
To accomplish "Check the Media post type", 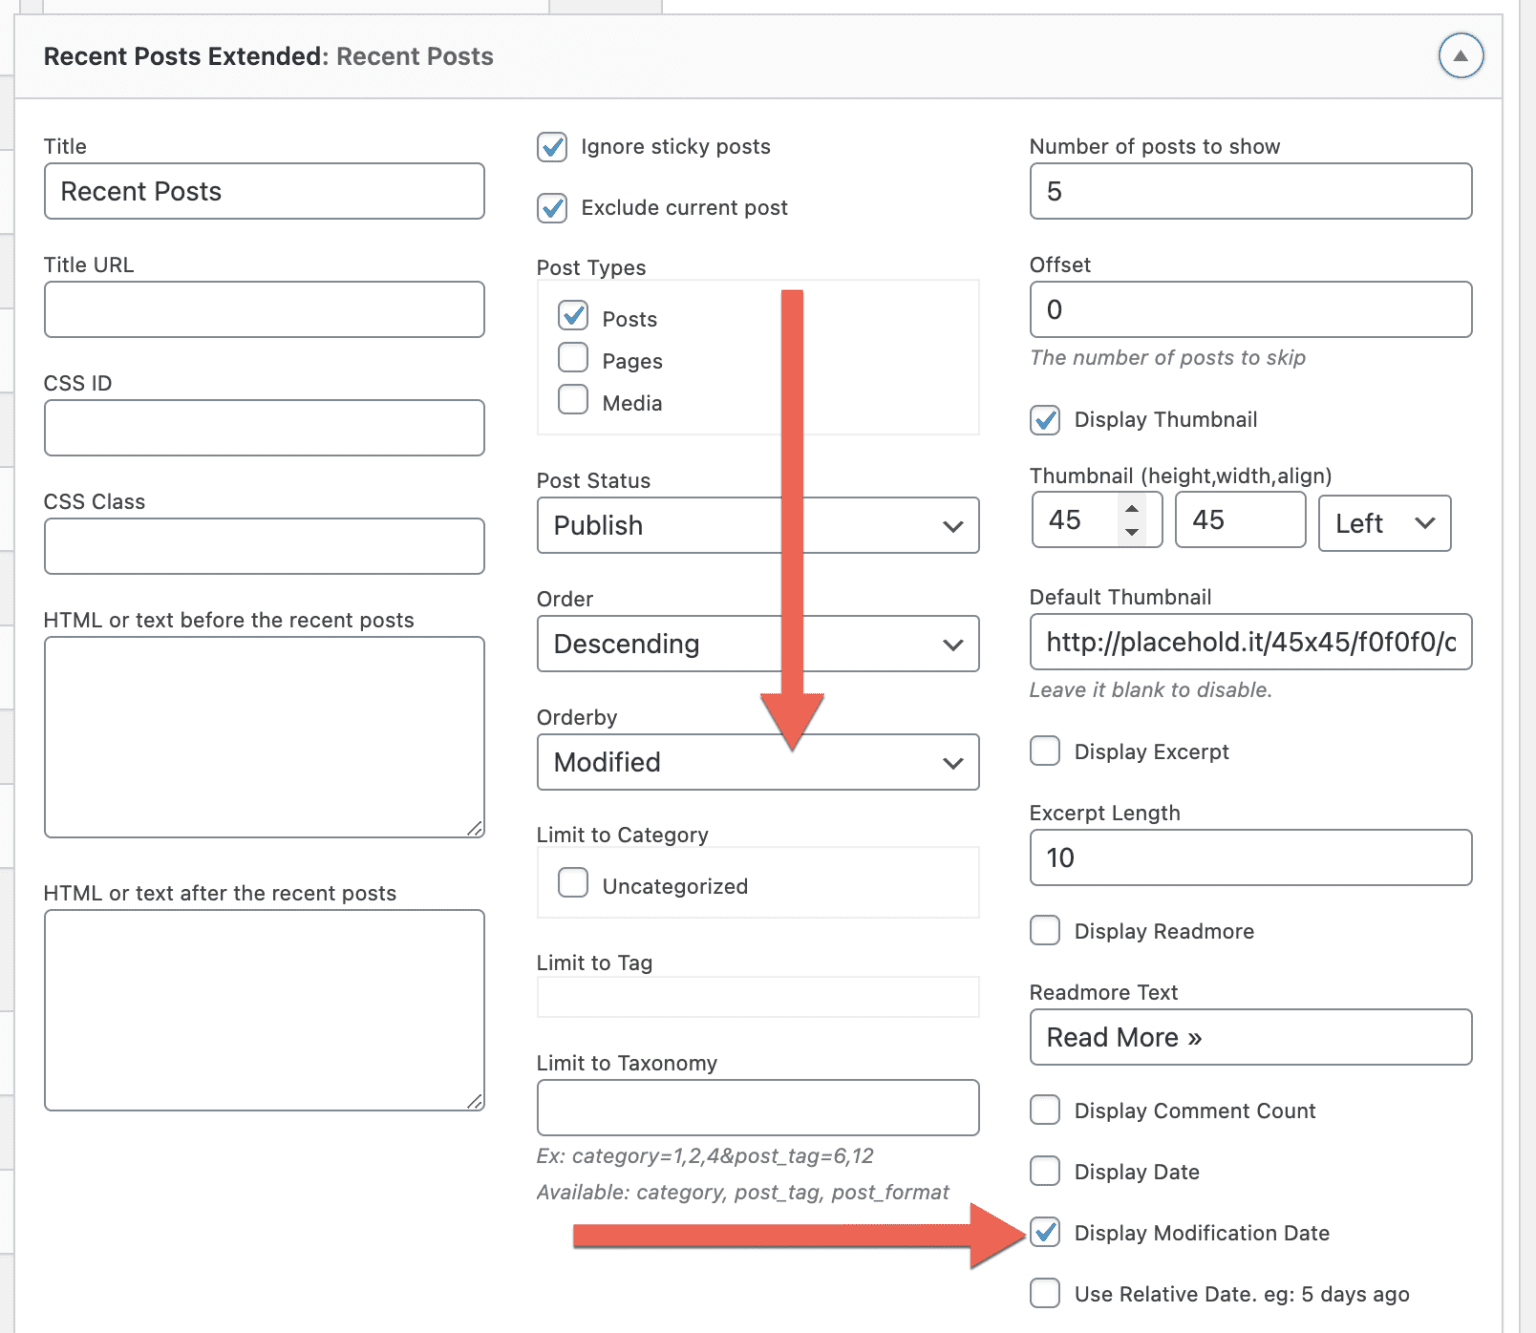I will (x=573, y=400).
